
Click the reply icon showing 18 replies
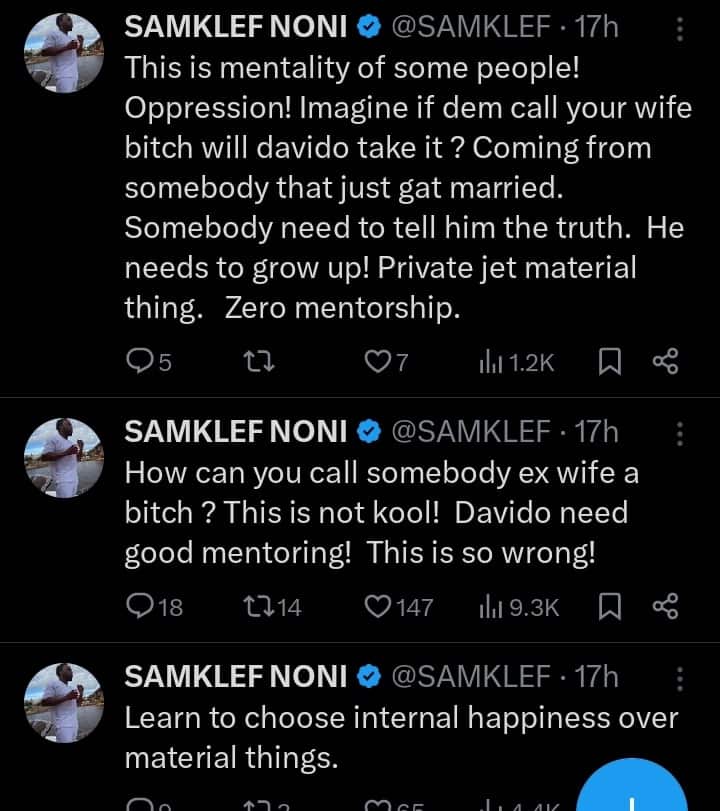point(140,607)
